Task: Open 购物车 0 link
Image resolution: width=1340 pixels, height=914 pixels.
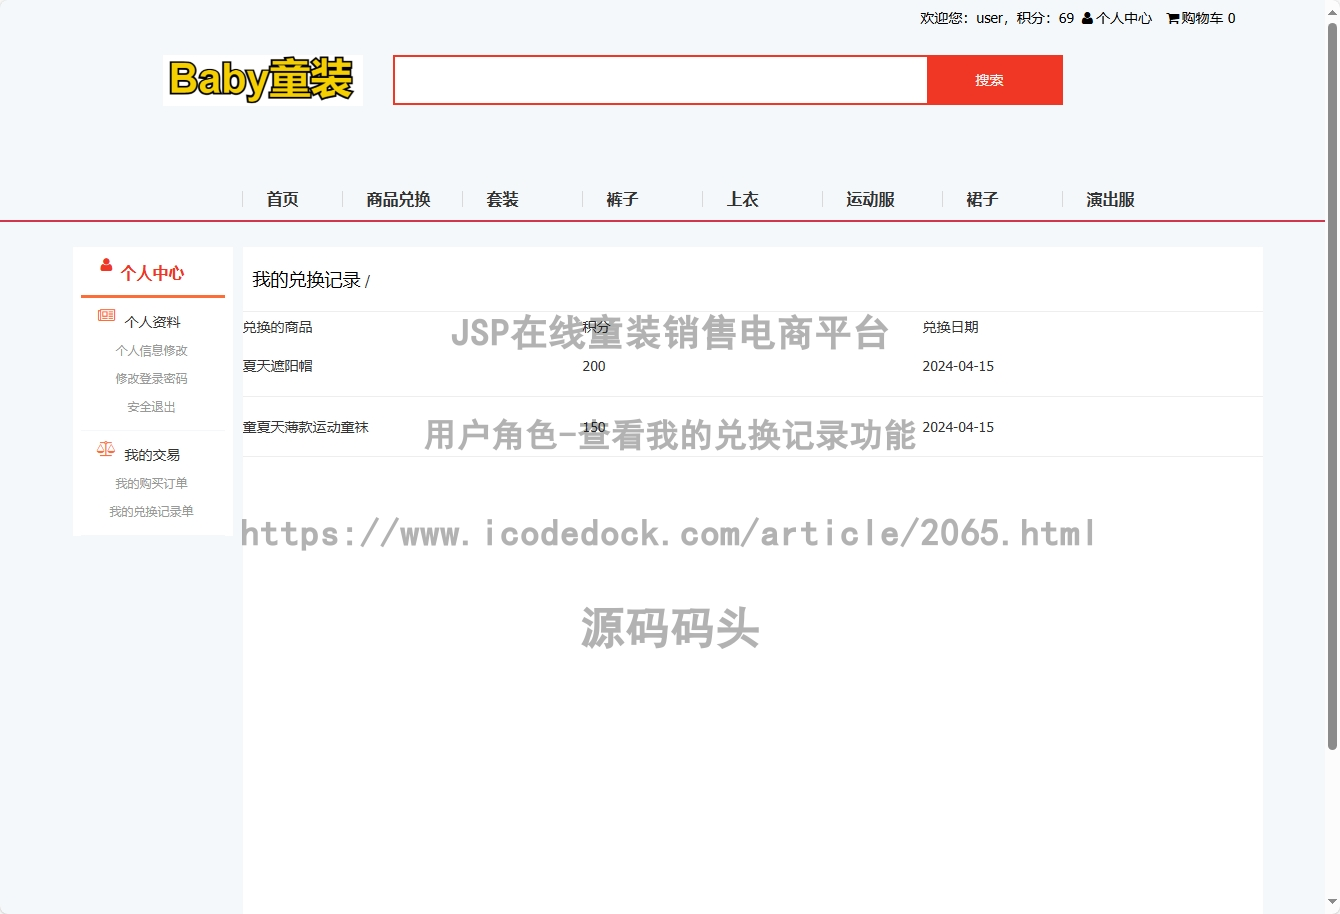Action: pyautogui.click(x=1208, y=18)
